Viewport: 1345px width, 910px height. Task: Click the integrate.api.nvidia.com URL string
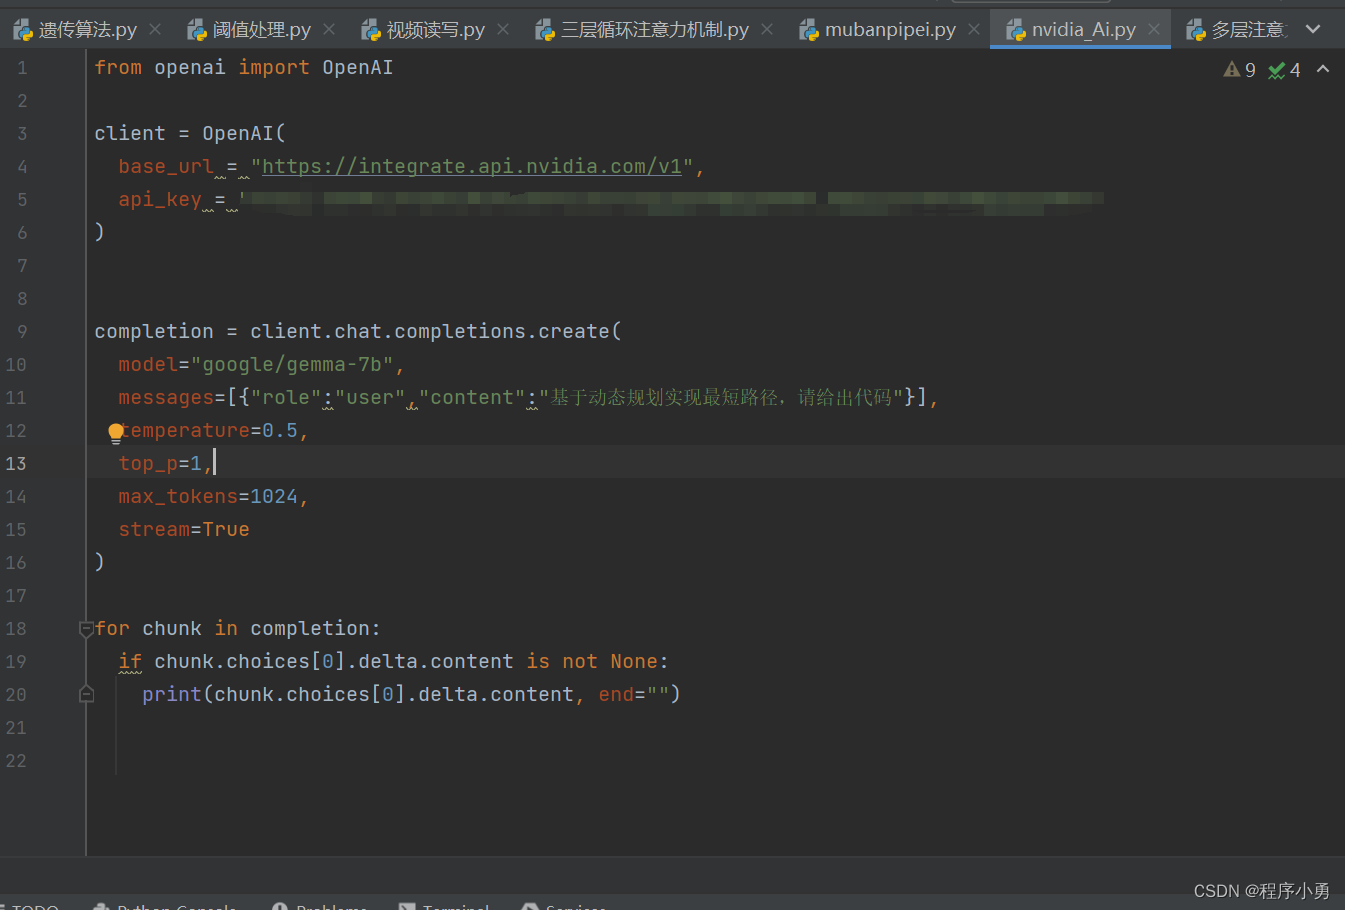tap(472, 167)
